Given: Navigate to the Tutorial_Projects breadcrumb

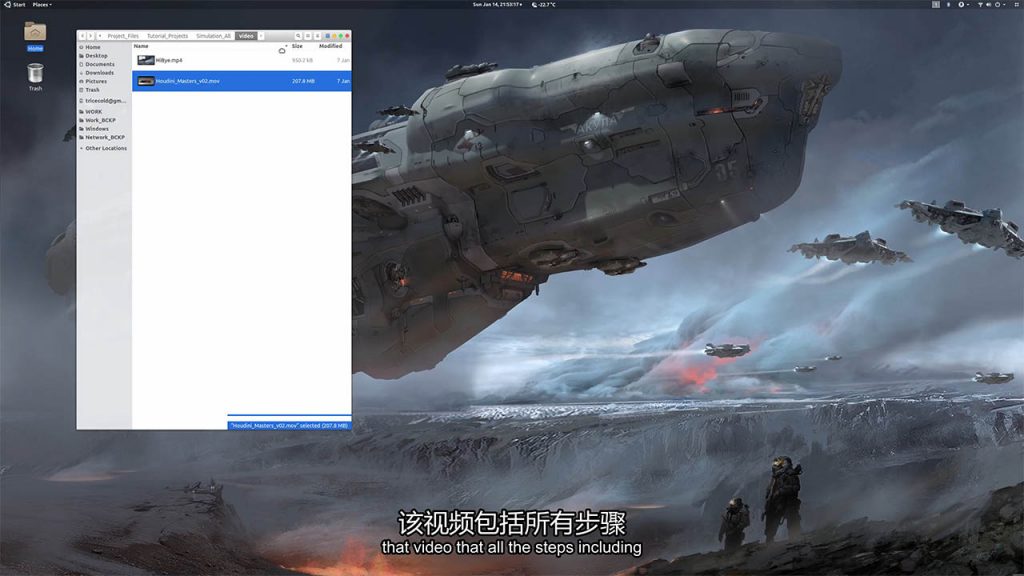Looking at the screenshot, I should tap(167, 36).
